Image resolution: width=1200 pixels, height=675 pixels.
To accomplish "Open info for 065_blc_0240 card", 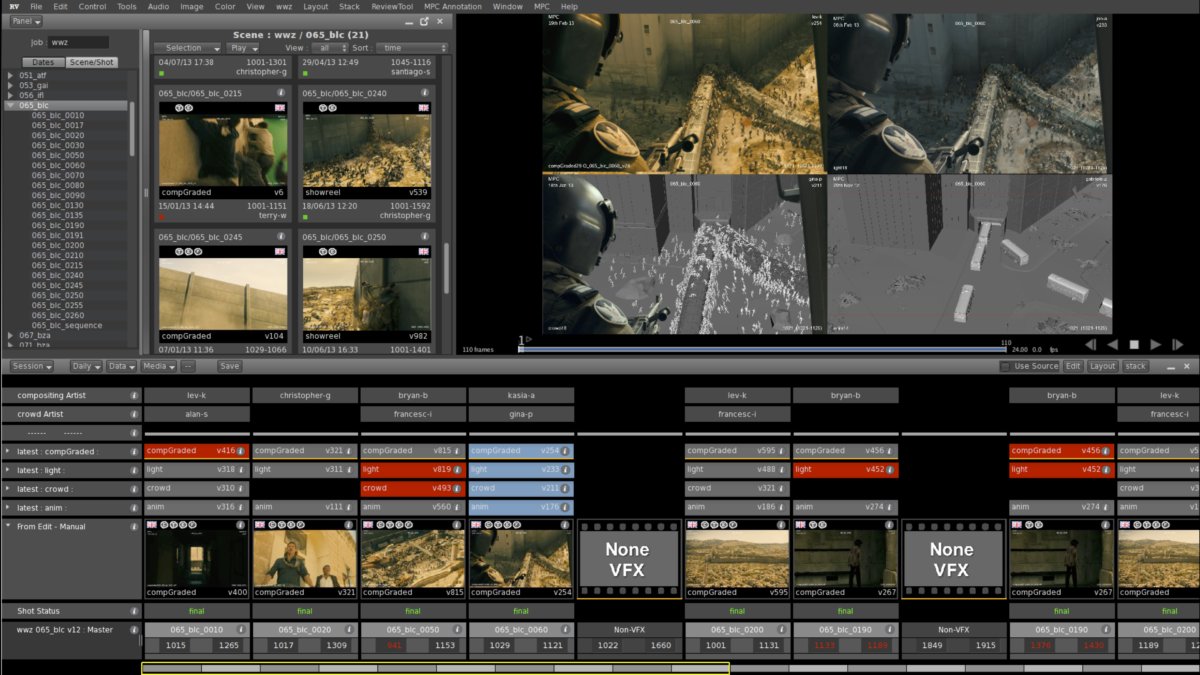I will 424,93.
